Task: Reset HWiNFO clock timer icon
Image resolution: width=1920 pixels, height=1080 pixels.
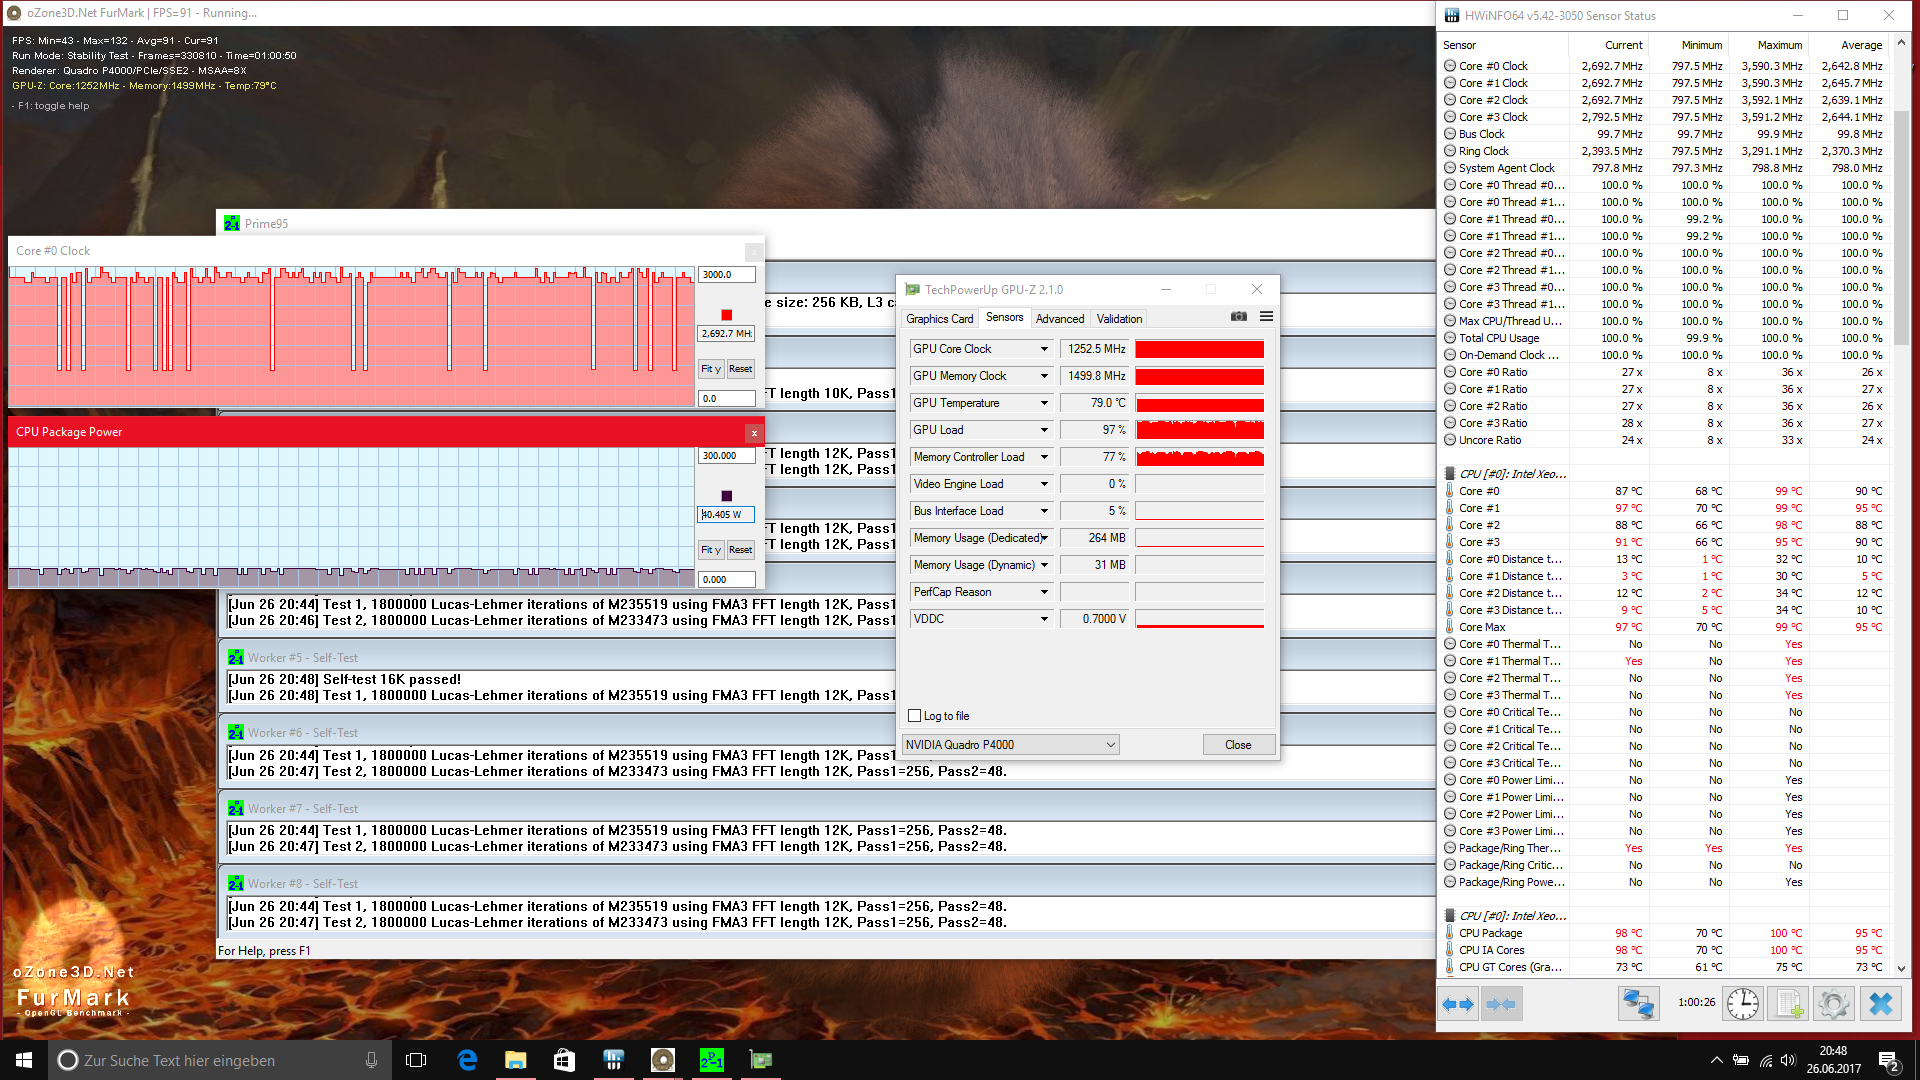Action: (x=1742, y=1004)
